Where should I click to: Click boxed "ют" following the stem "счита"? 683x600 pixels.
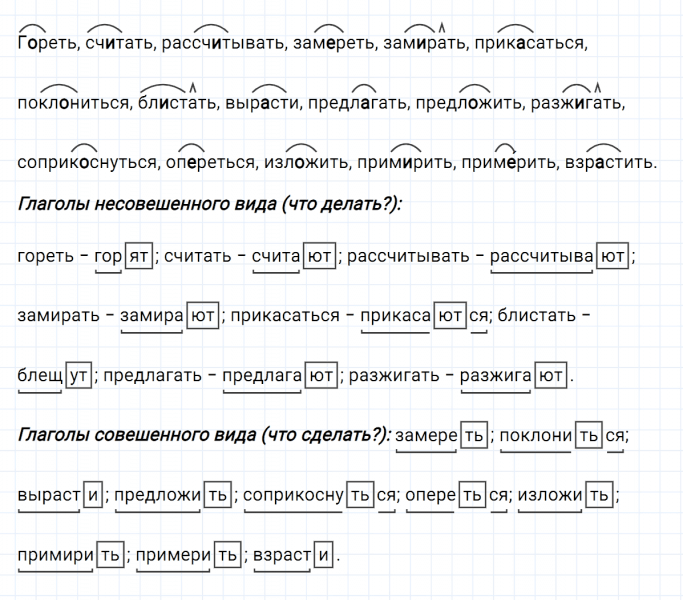(x=319, y=256)
